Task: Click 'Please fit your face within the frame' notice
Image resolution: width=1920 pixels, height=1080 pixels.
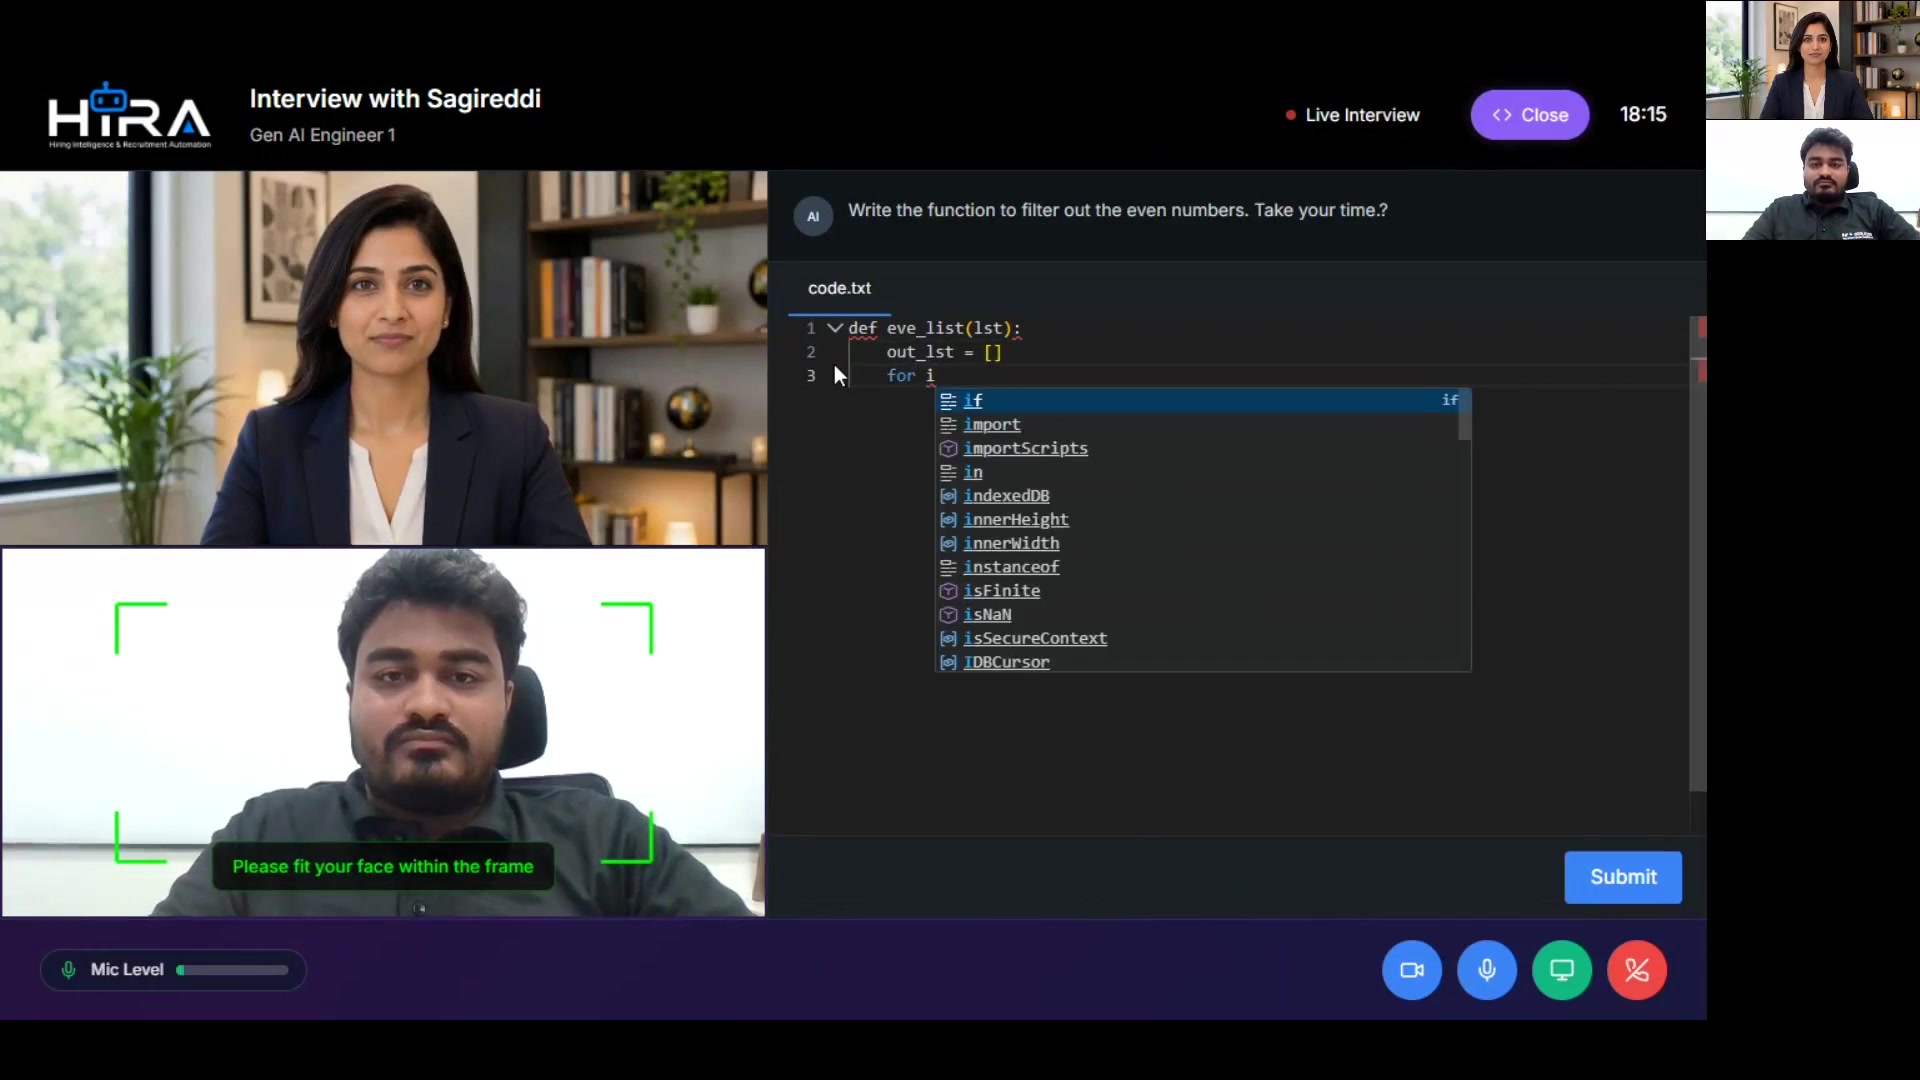Action: coord(383,867)
